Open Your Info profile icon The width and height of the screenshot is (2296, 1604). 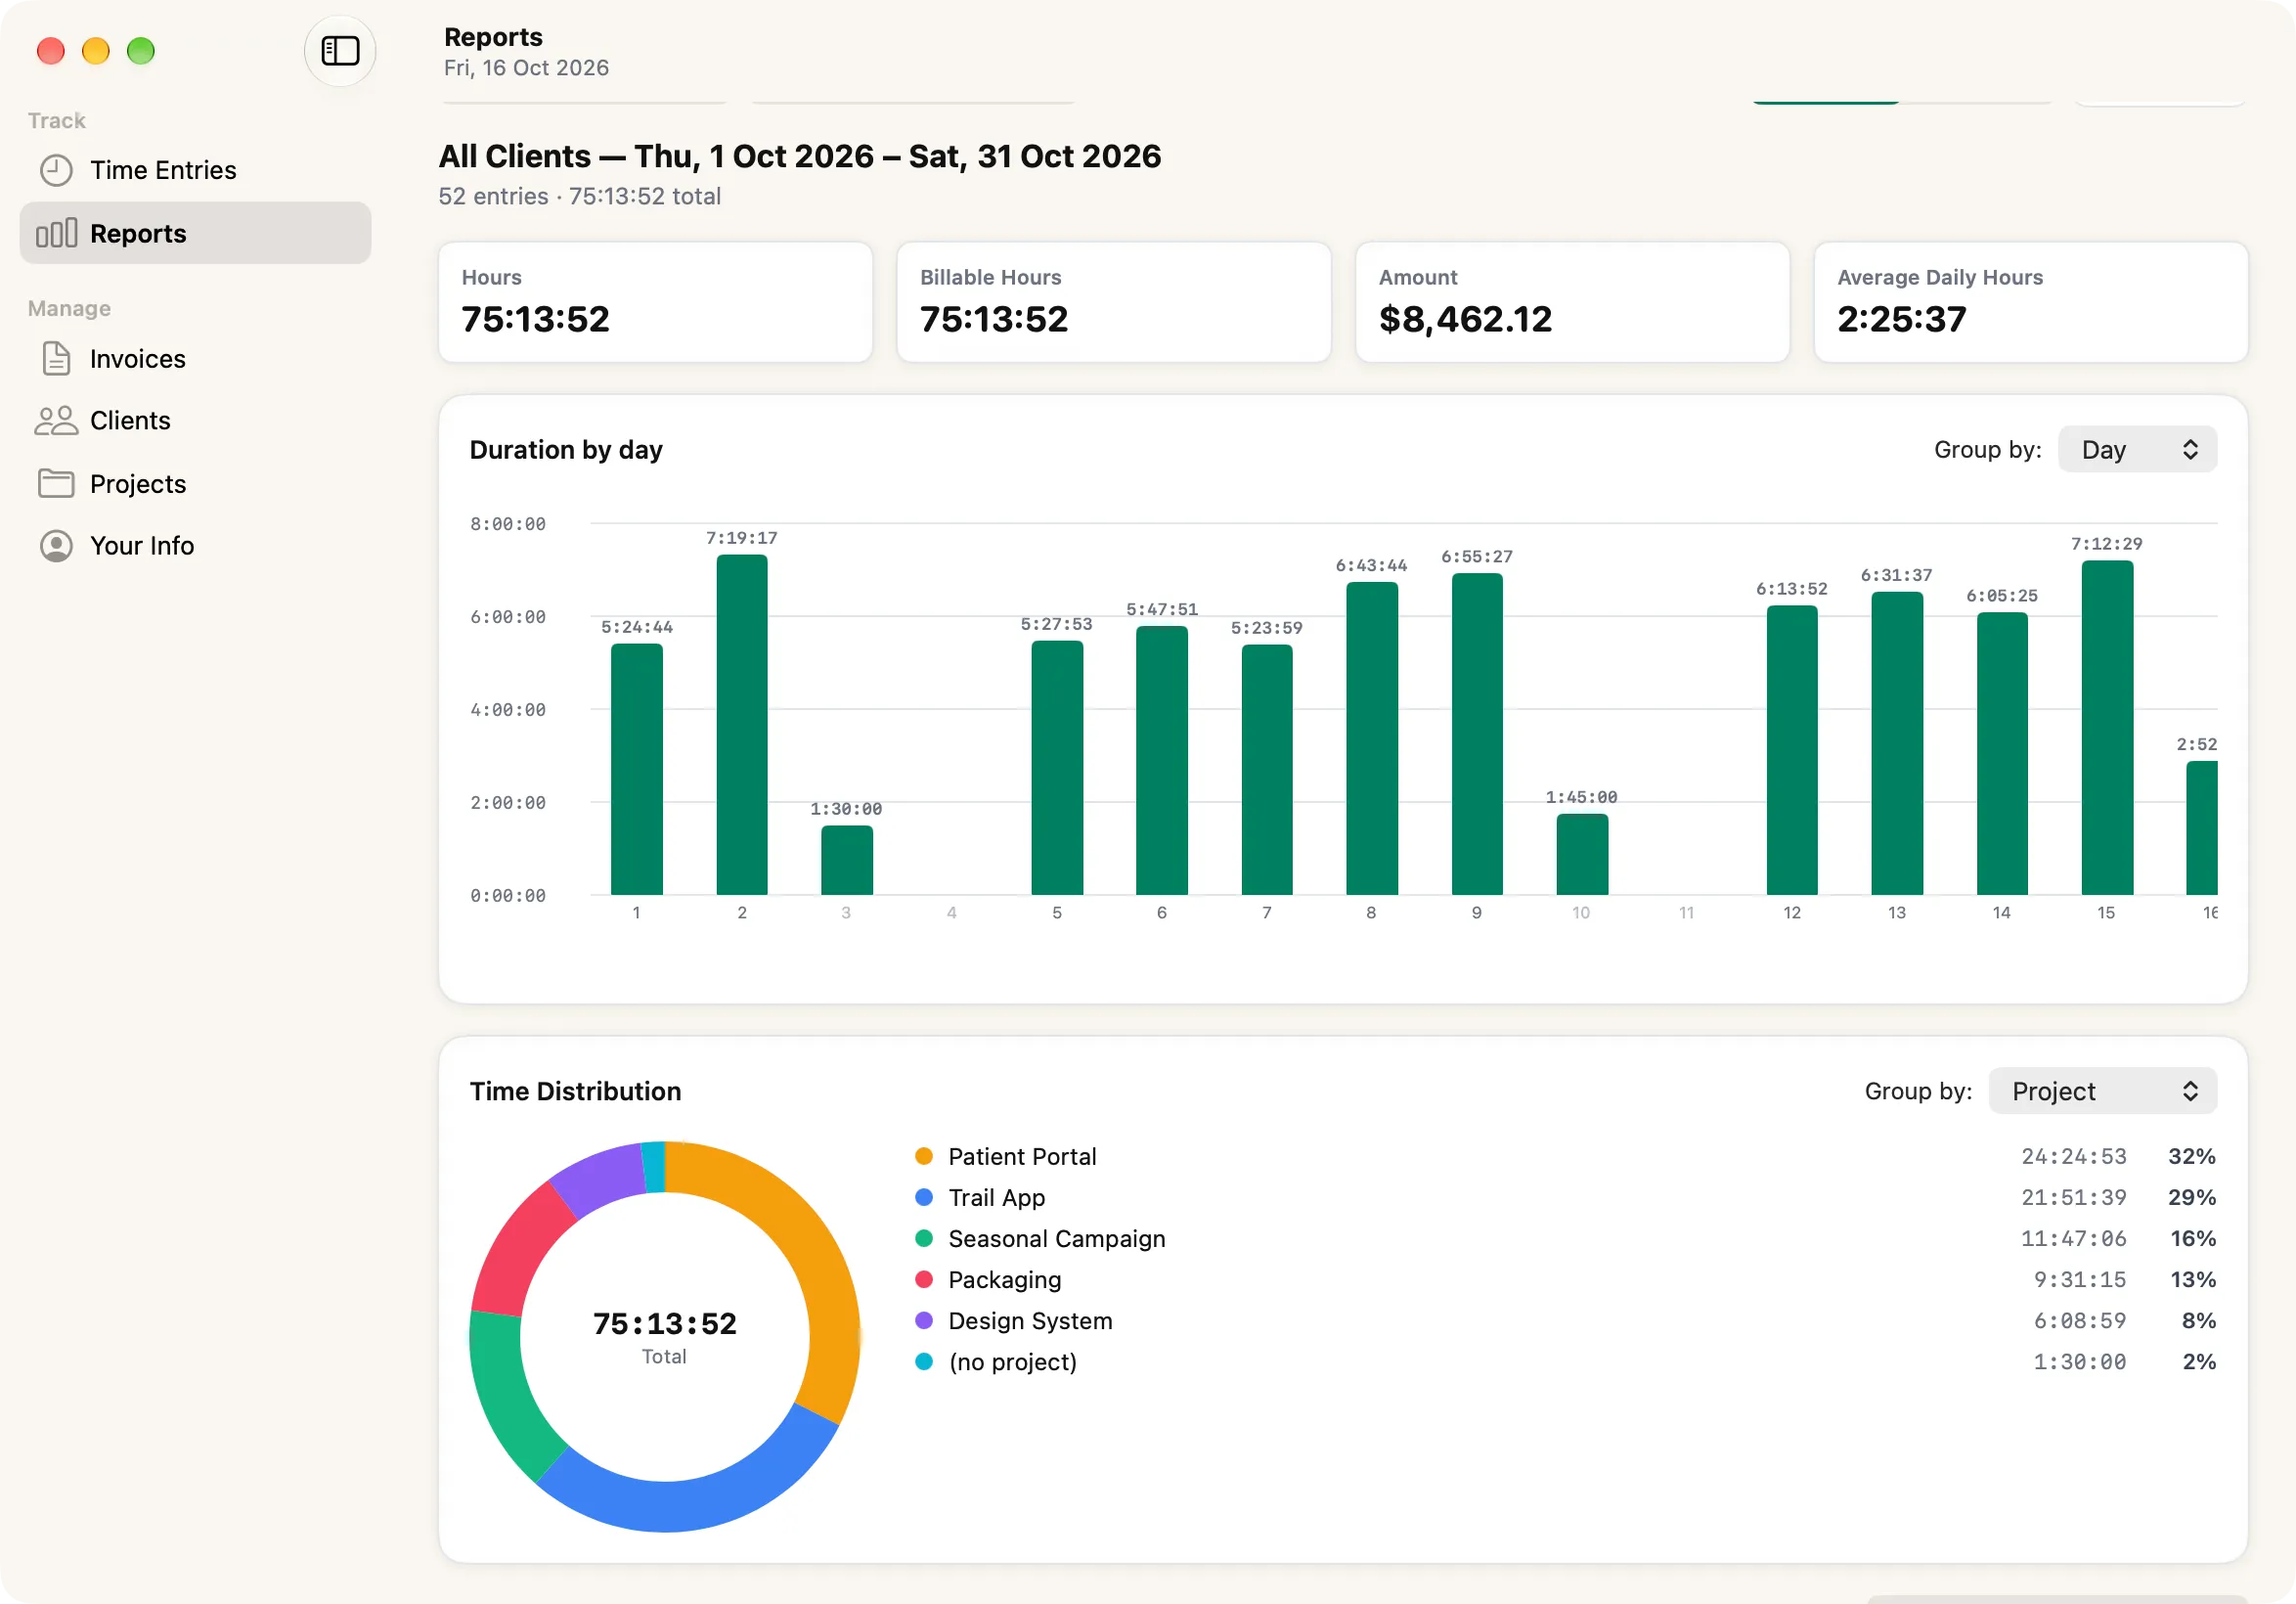[56, 546]
